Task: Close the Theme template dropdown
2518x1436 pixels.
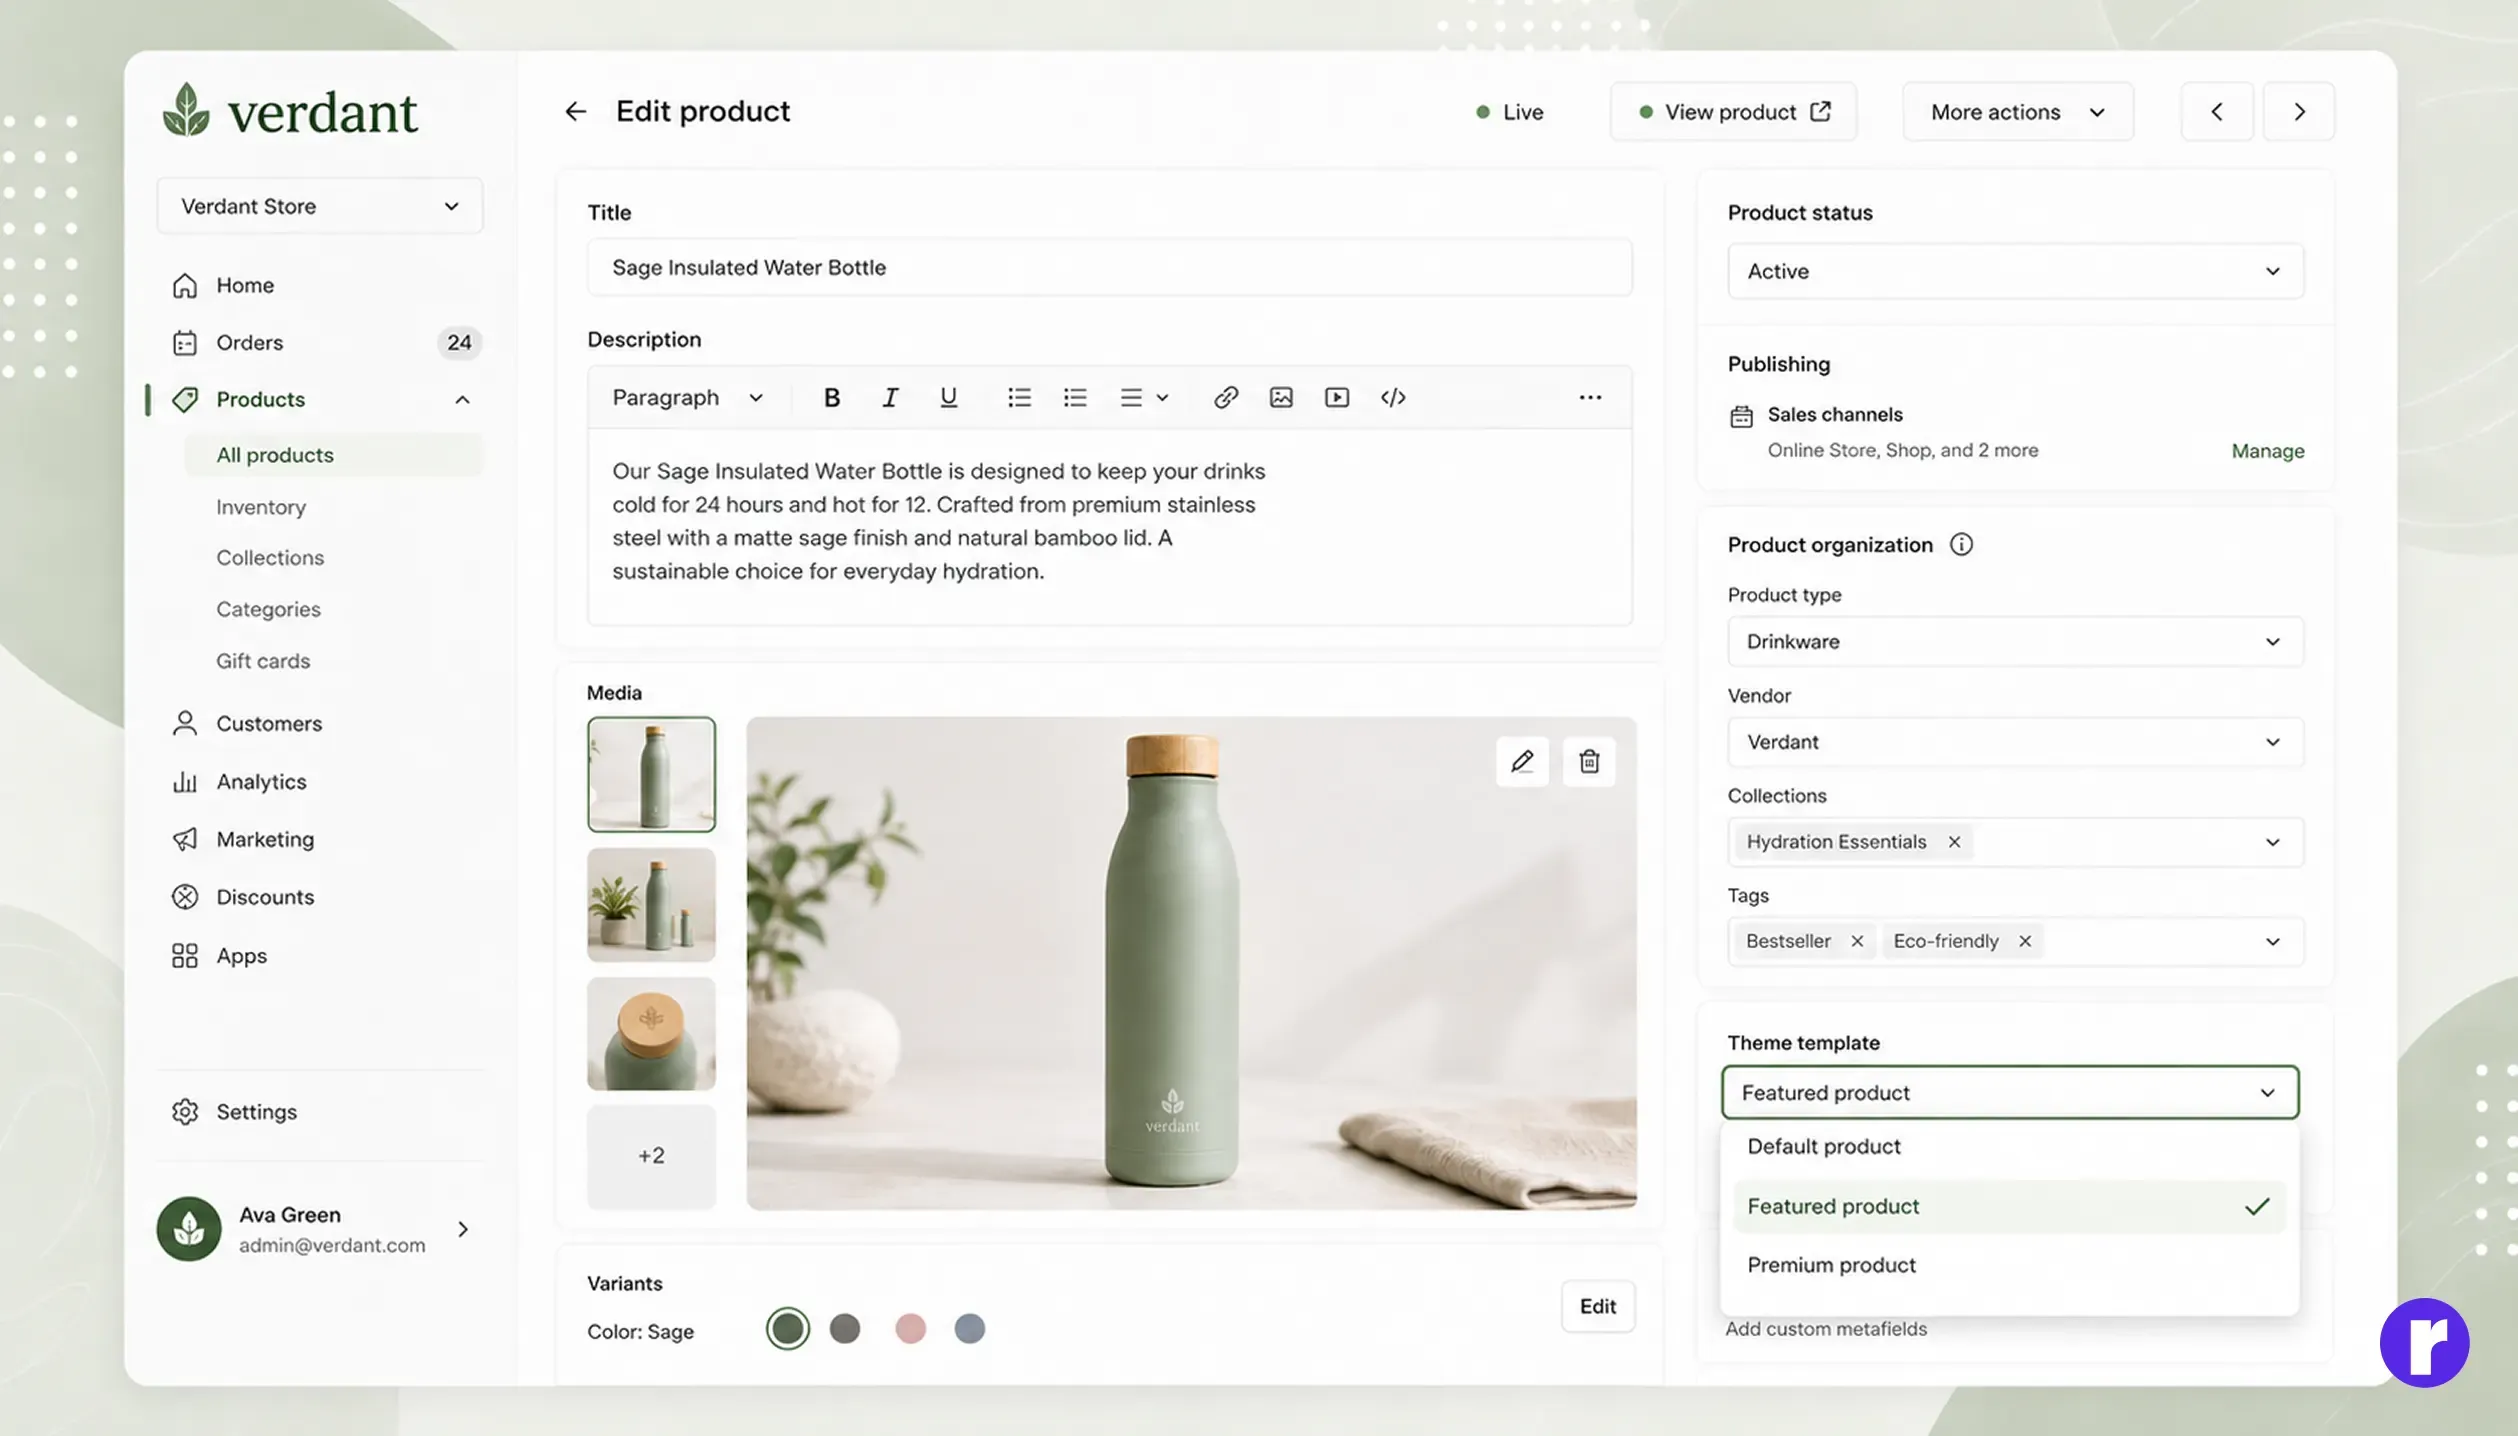Action: point(2010,1092)
